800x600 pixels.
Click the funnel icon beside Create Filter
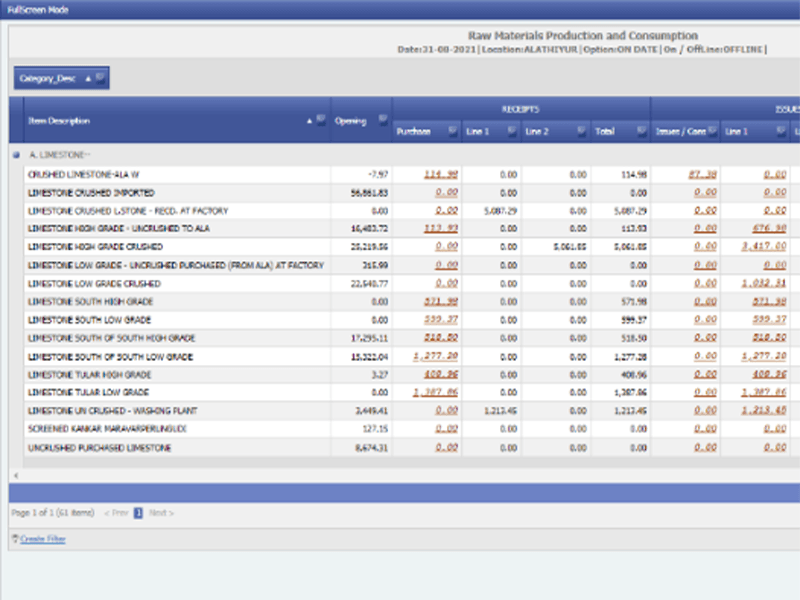(15, 538)
